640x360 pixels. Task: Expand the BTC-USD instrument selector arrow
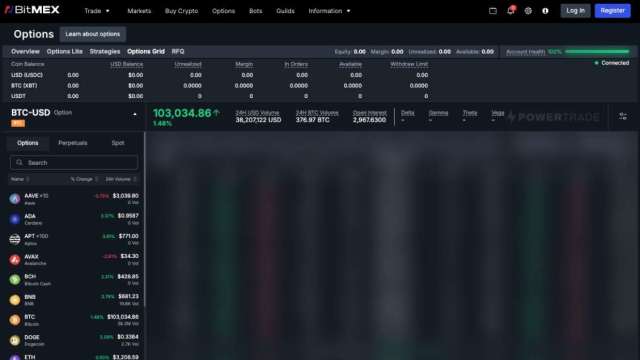pyautogui.click(x=135, y=114)
